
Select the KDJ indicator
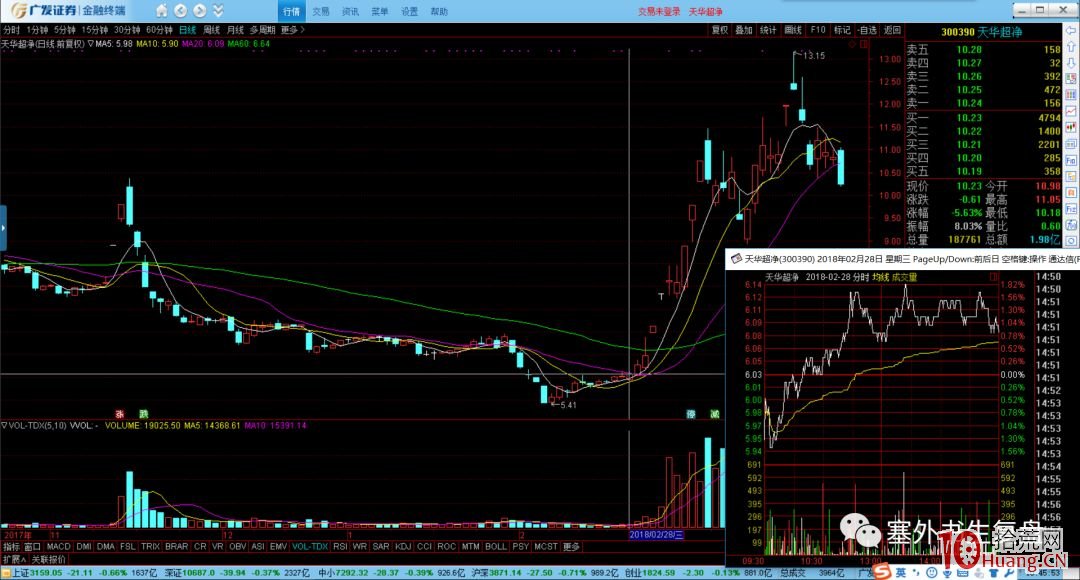pyautogui.click(x=403, y=546)
